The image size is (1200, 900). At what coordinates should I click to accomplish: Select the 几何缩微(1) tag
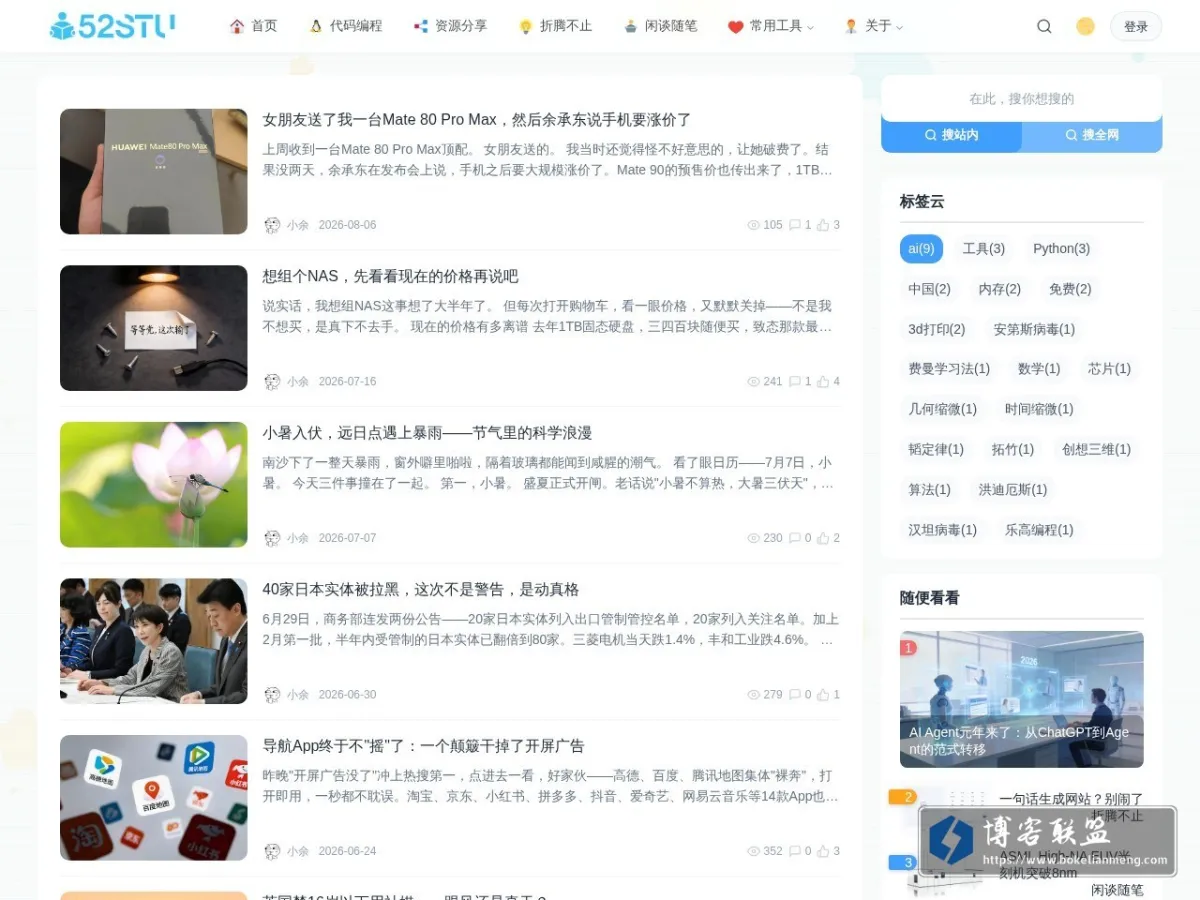click(x=942, y=409)
